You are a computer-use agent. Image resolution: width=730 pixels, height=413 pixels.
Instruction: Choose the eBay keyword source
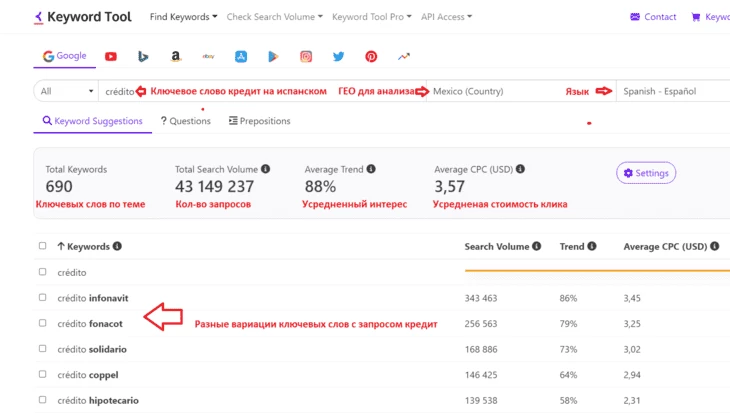[208, 57]
